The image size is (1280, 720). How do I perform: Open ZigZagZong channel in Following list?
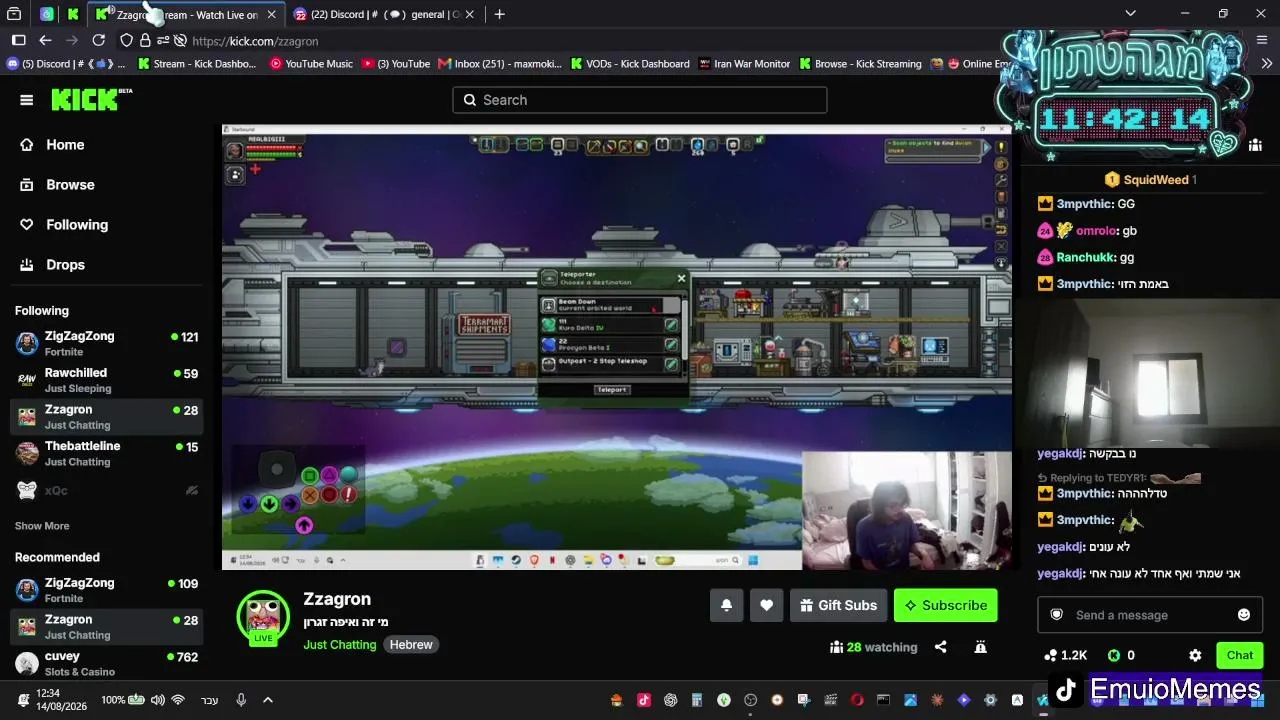click(106, 344)
